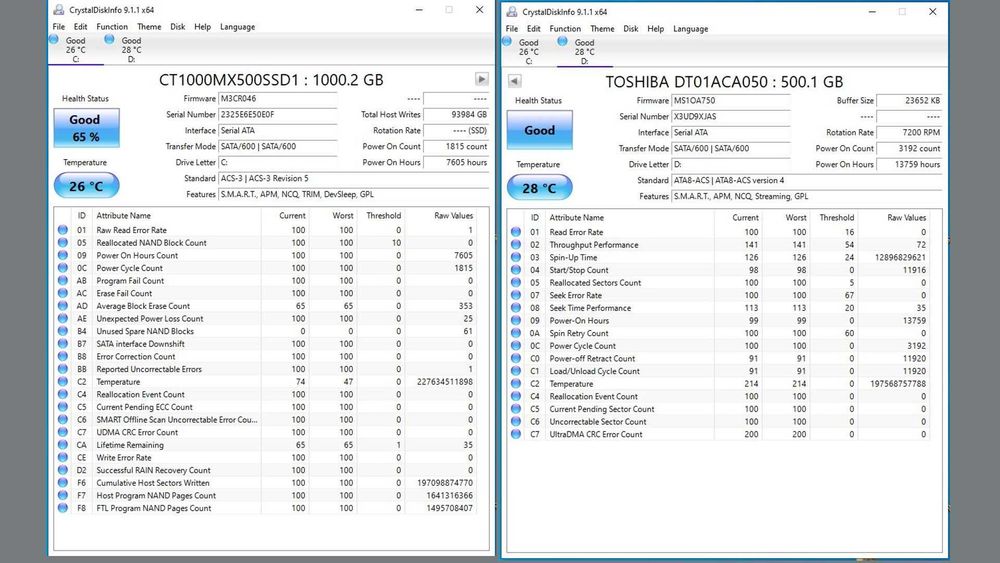The image size is (1000, 563).
Task: Click status icon for Unused Spare NAND Blocks
Action: coord(62,331)
